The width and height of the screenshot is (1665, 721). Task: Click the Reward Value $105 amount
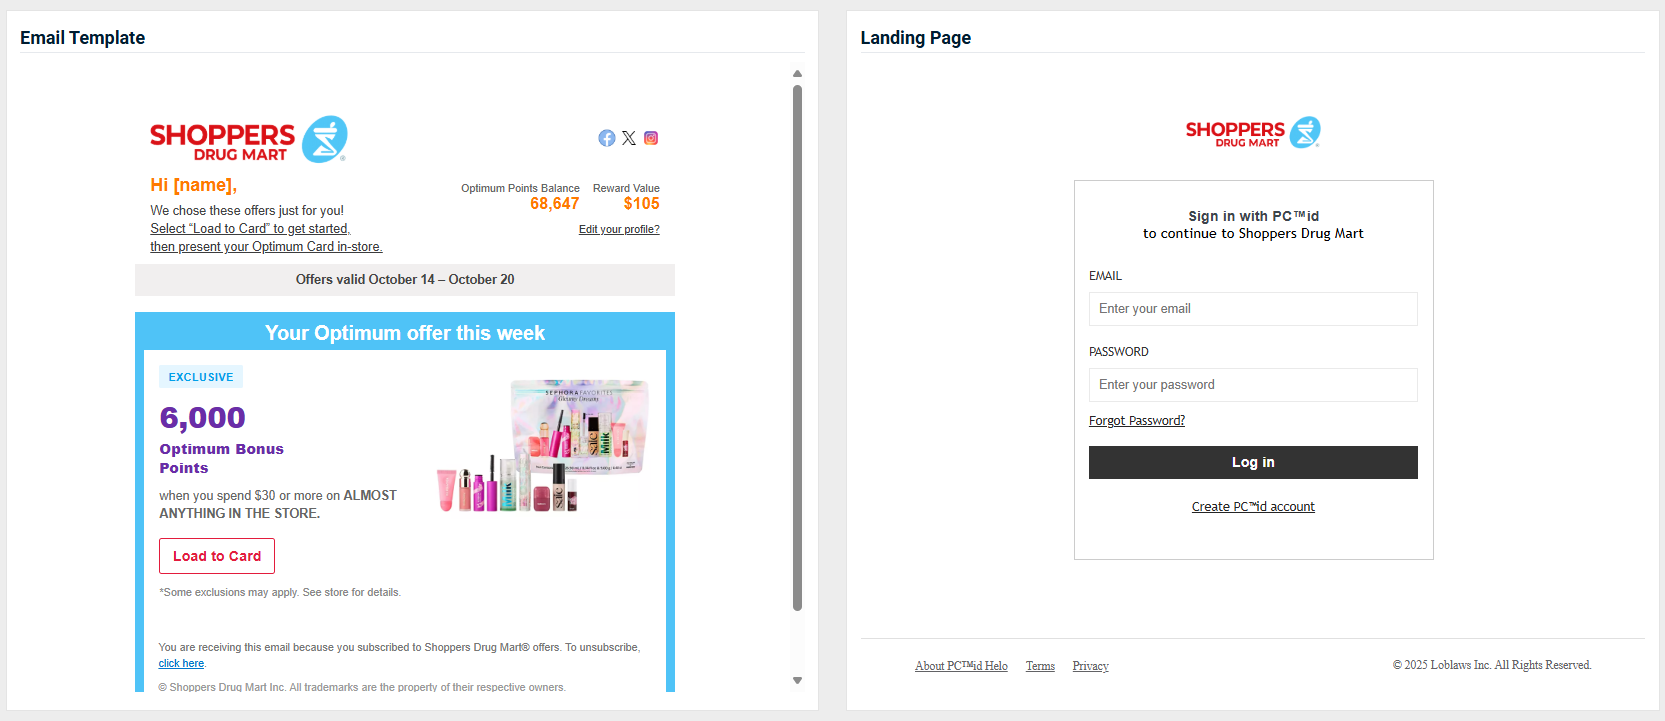641,203
